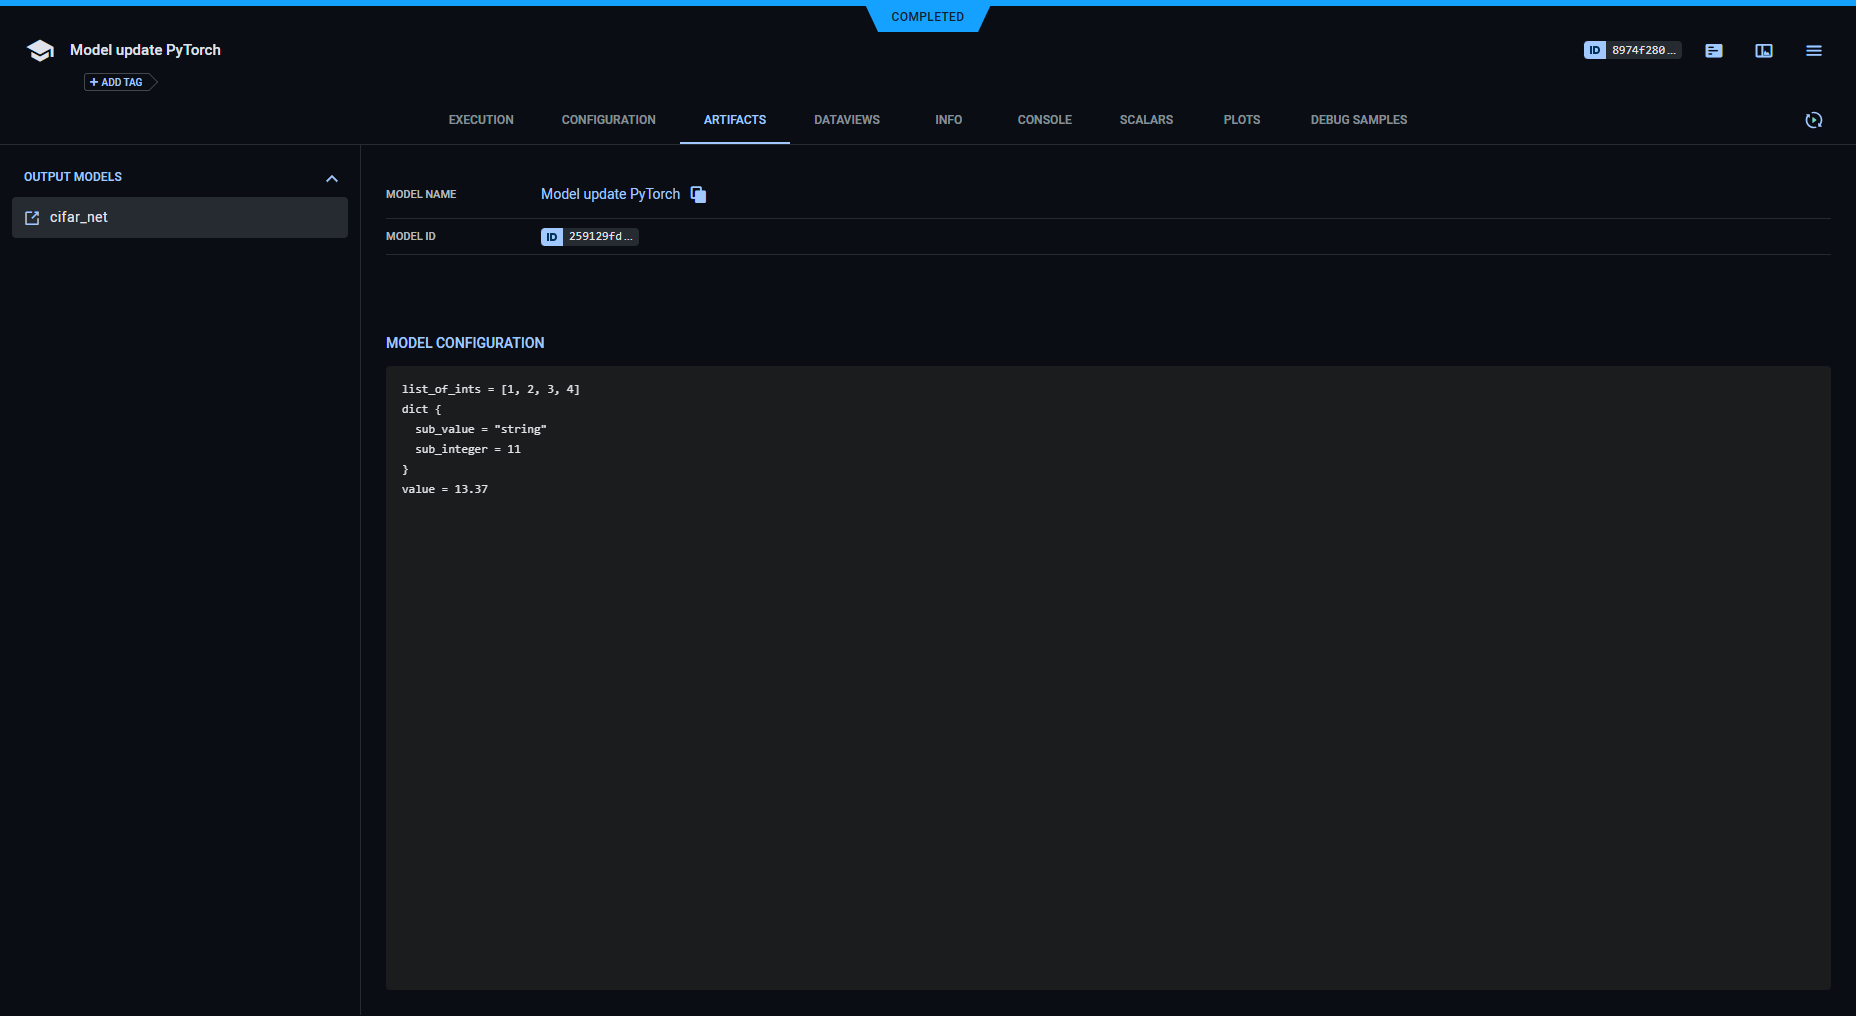The image size is (1856, 1016).
Task: Click the experiment ID 8974f280 badge
Action: pos(1632,50)
